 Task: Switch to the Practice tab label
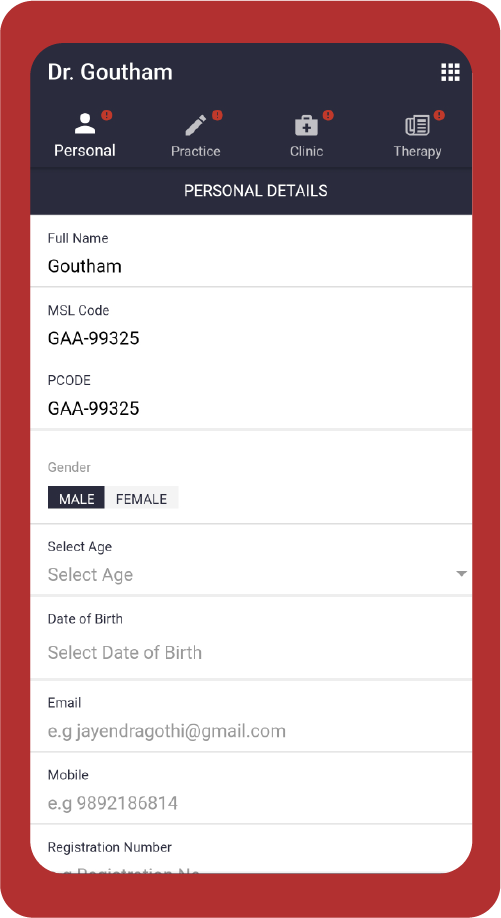coord(195,151)
